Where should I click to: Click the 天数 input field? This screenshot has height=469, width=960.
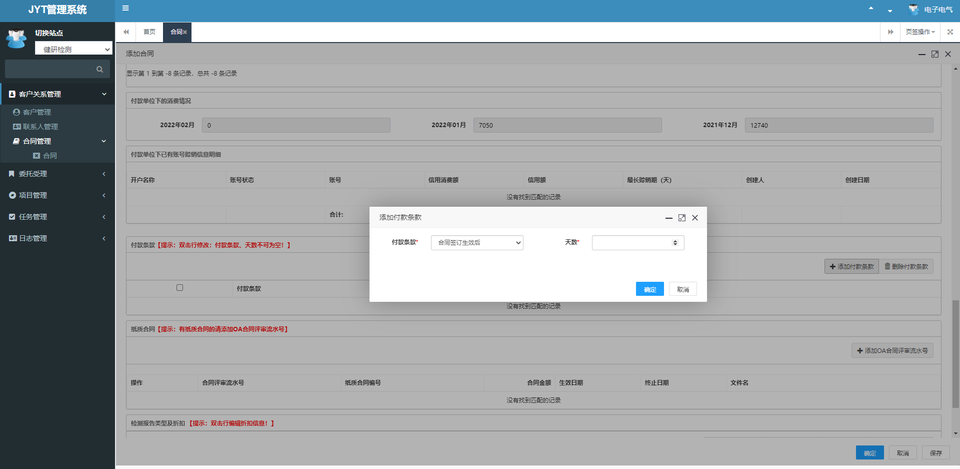631,242
